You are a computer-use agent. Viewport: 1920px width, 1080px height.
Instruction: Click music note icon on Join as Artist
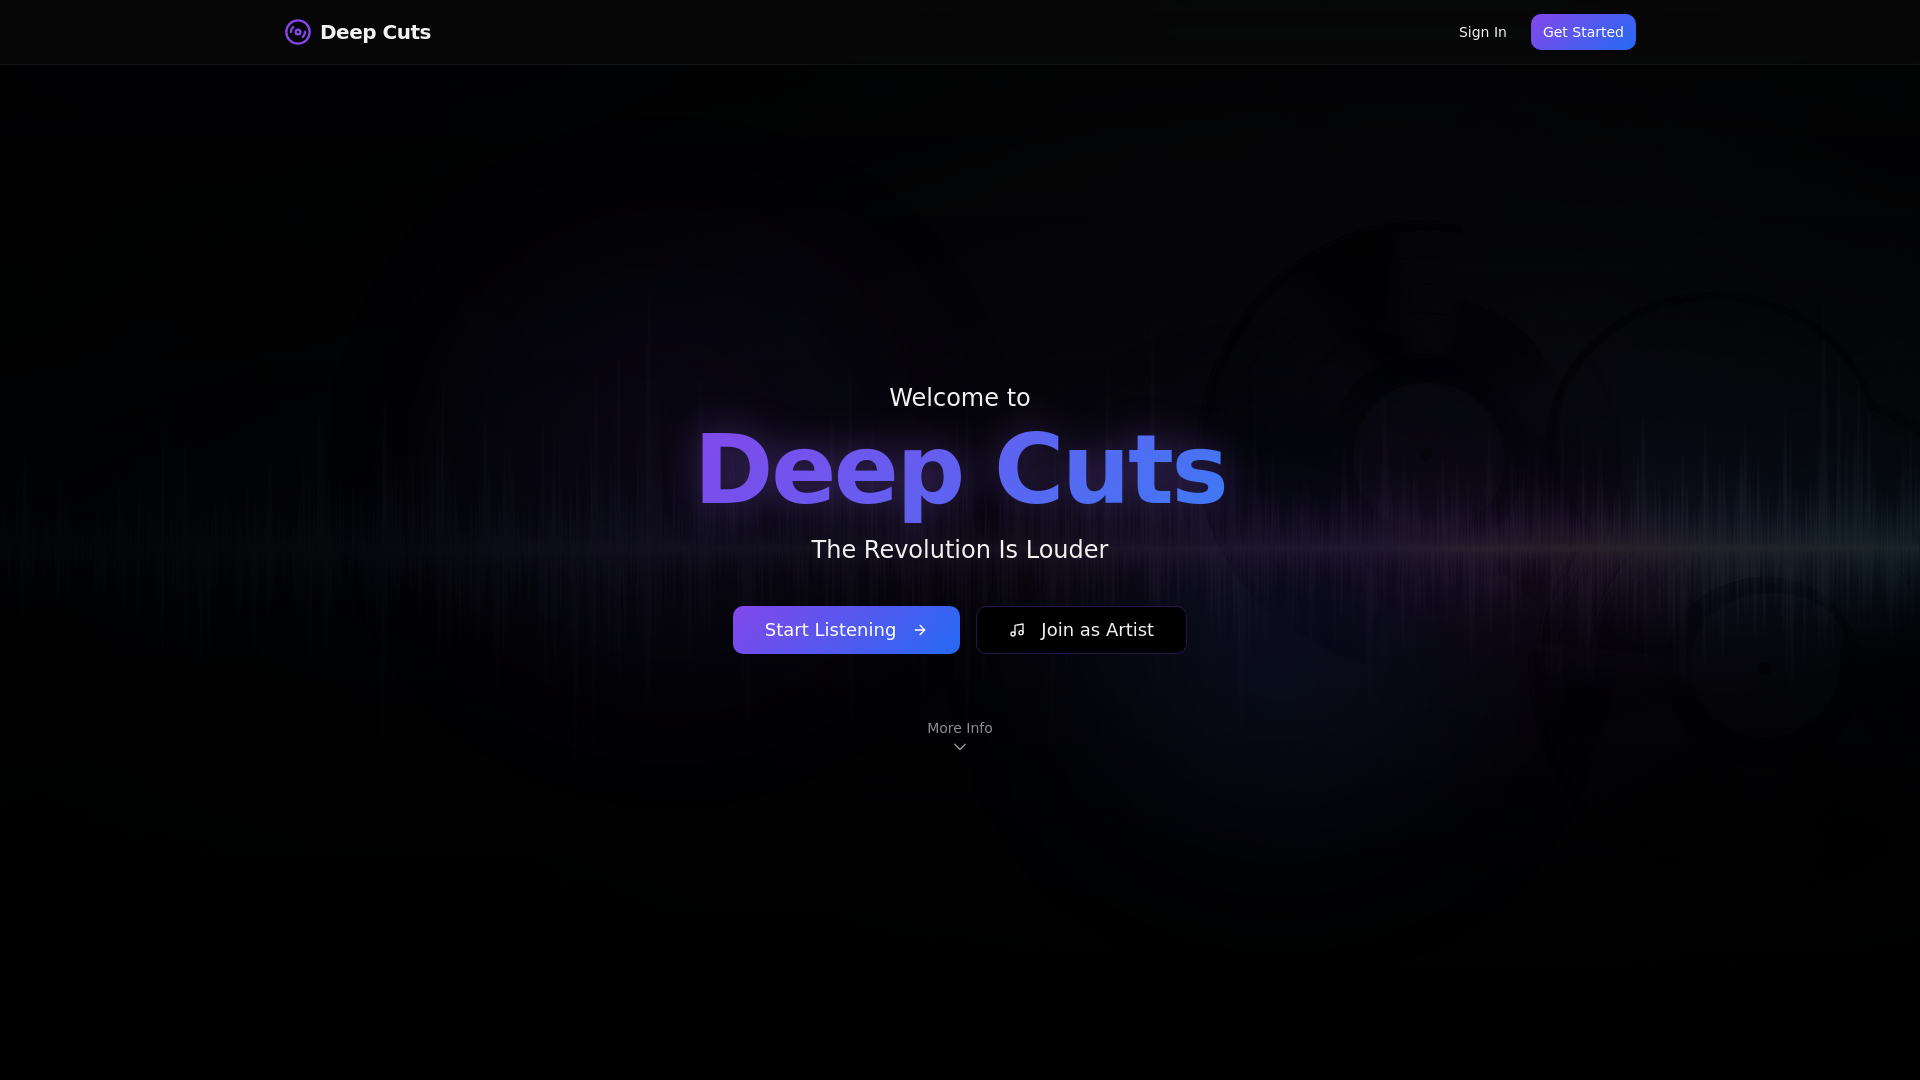coord(1017,630)
